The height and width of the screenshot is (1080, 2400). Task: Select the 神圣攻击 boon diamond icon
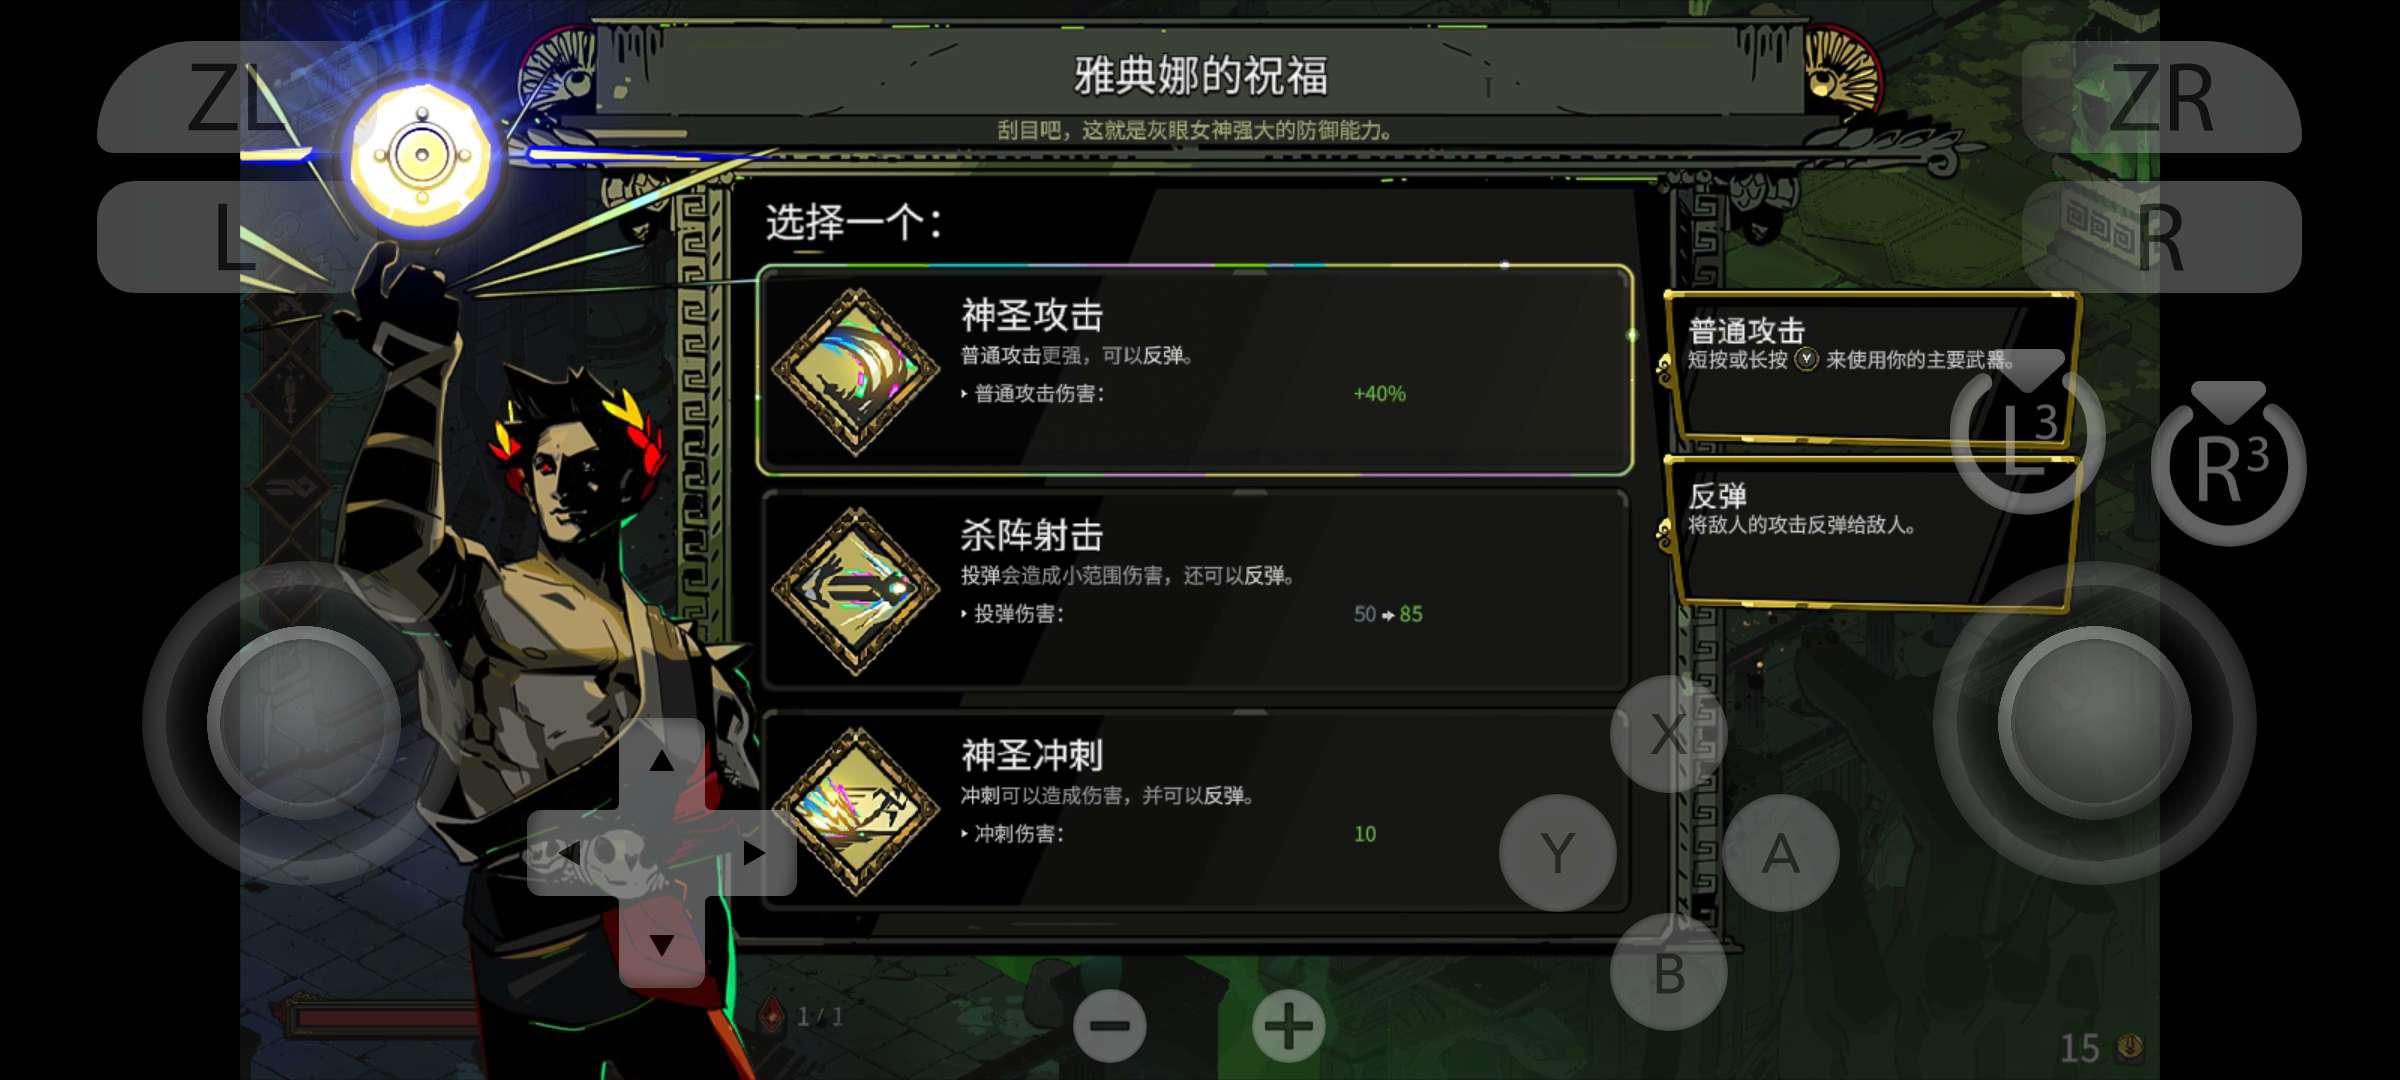coord(856,371)
